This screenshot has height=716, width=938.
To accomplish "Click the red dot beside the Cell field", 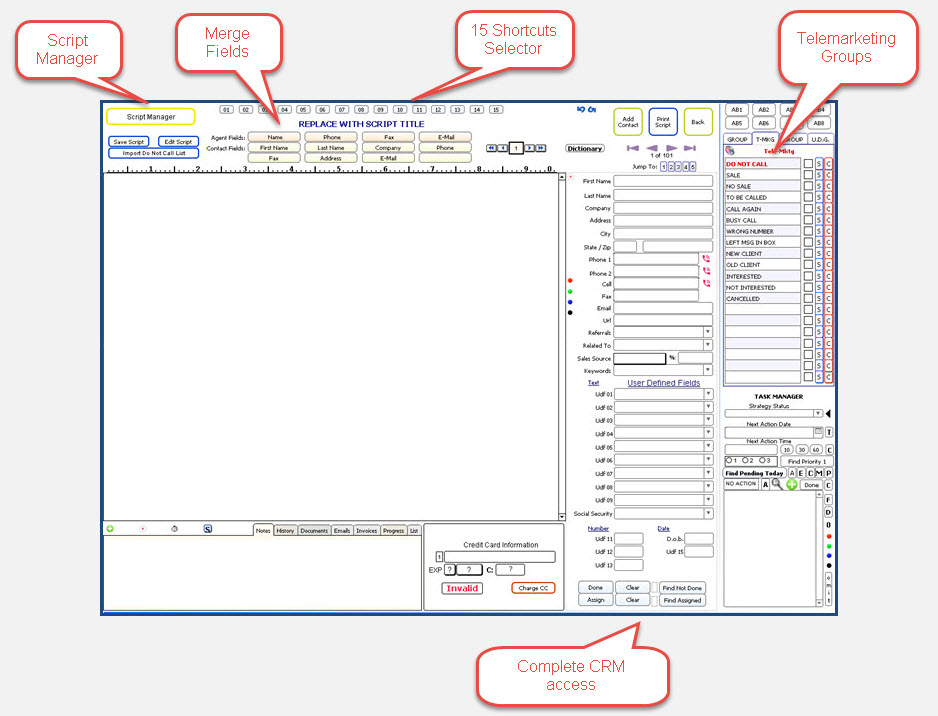I will click(570, 280).
